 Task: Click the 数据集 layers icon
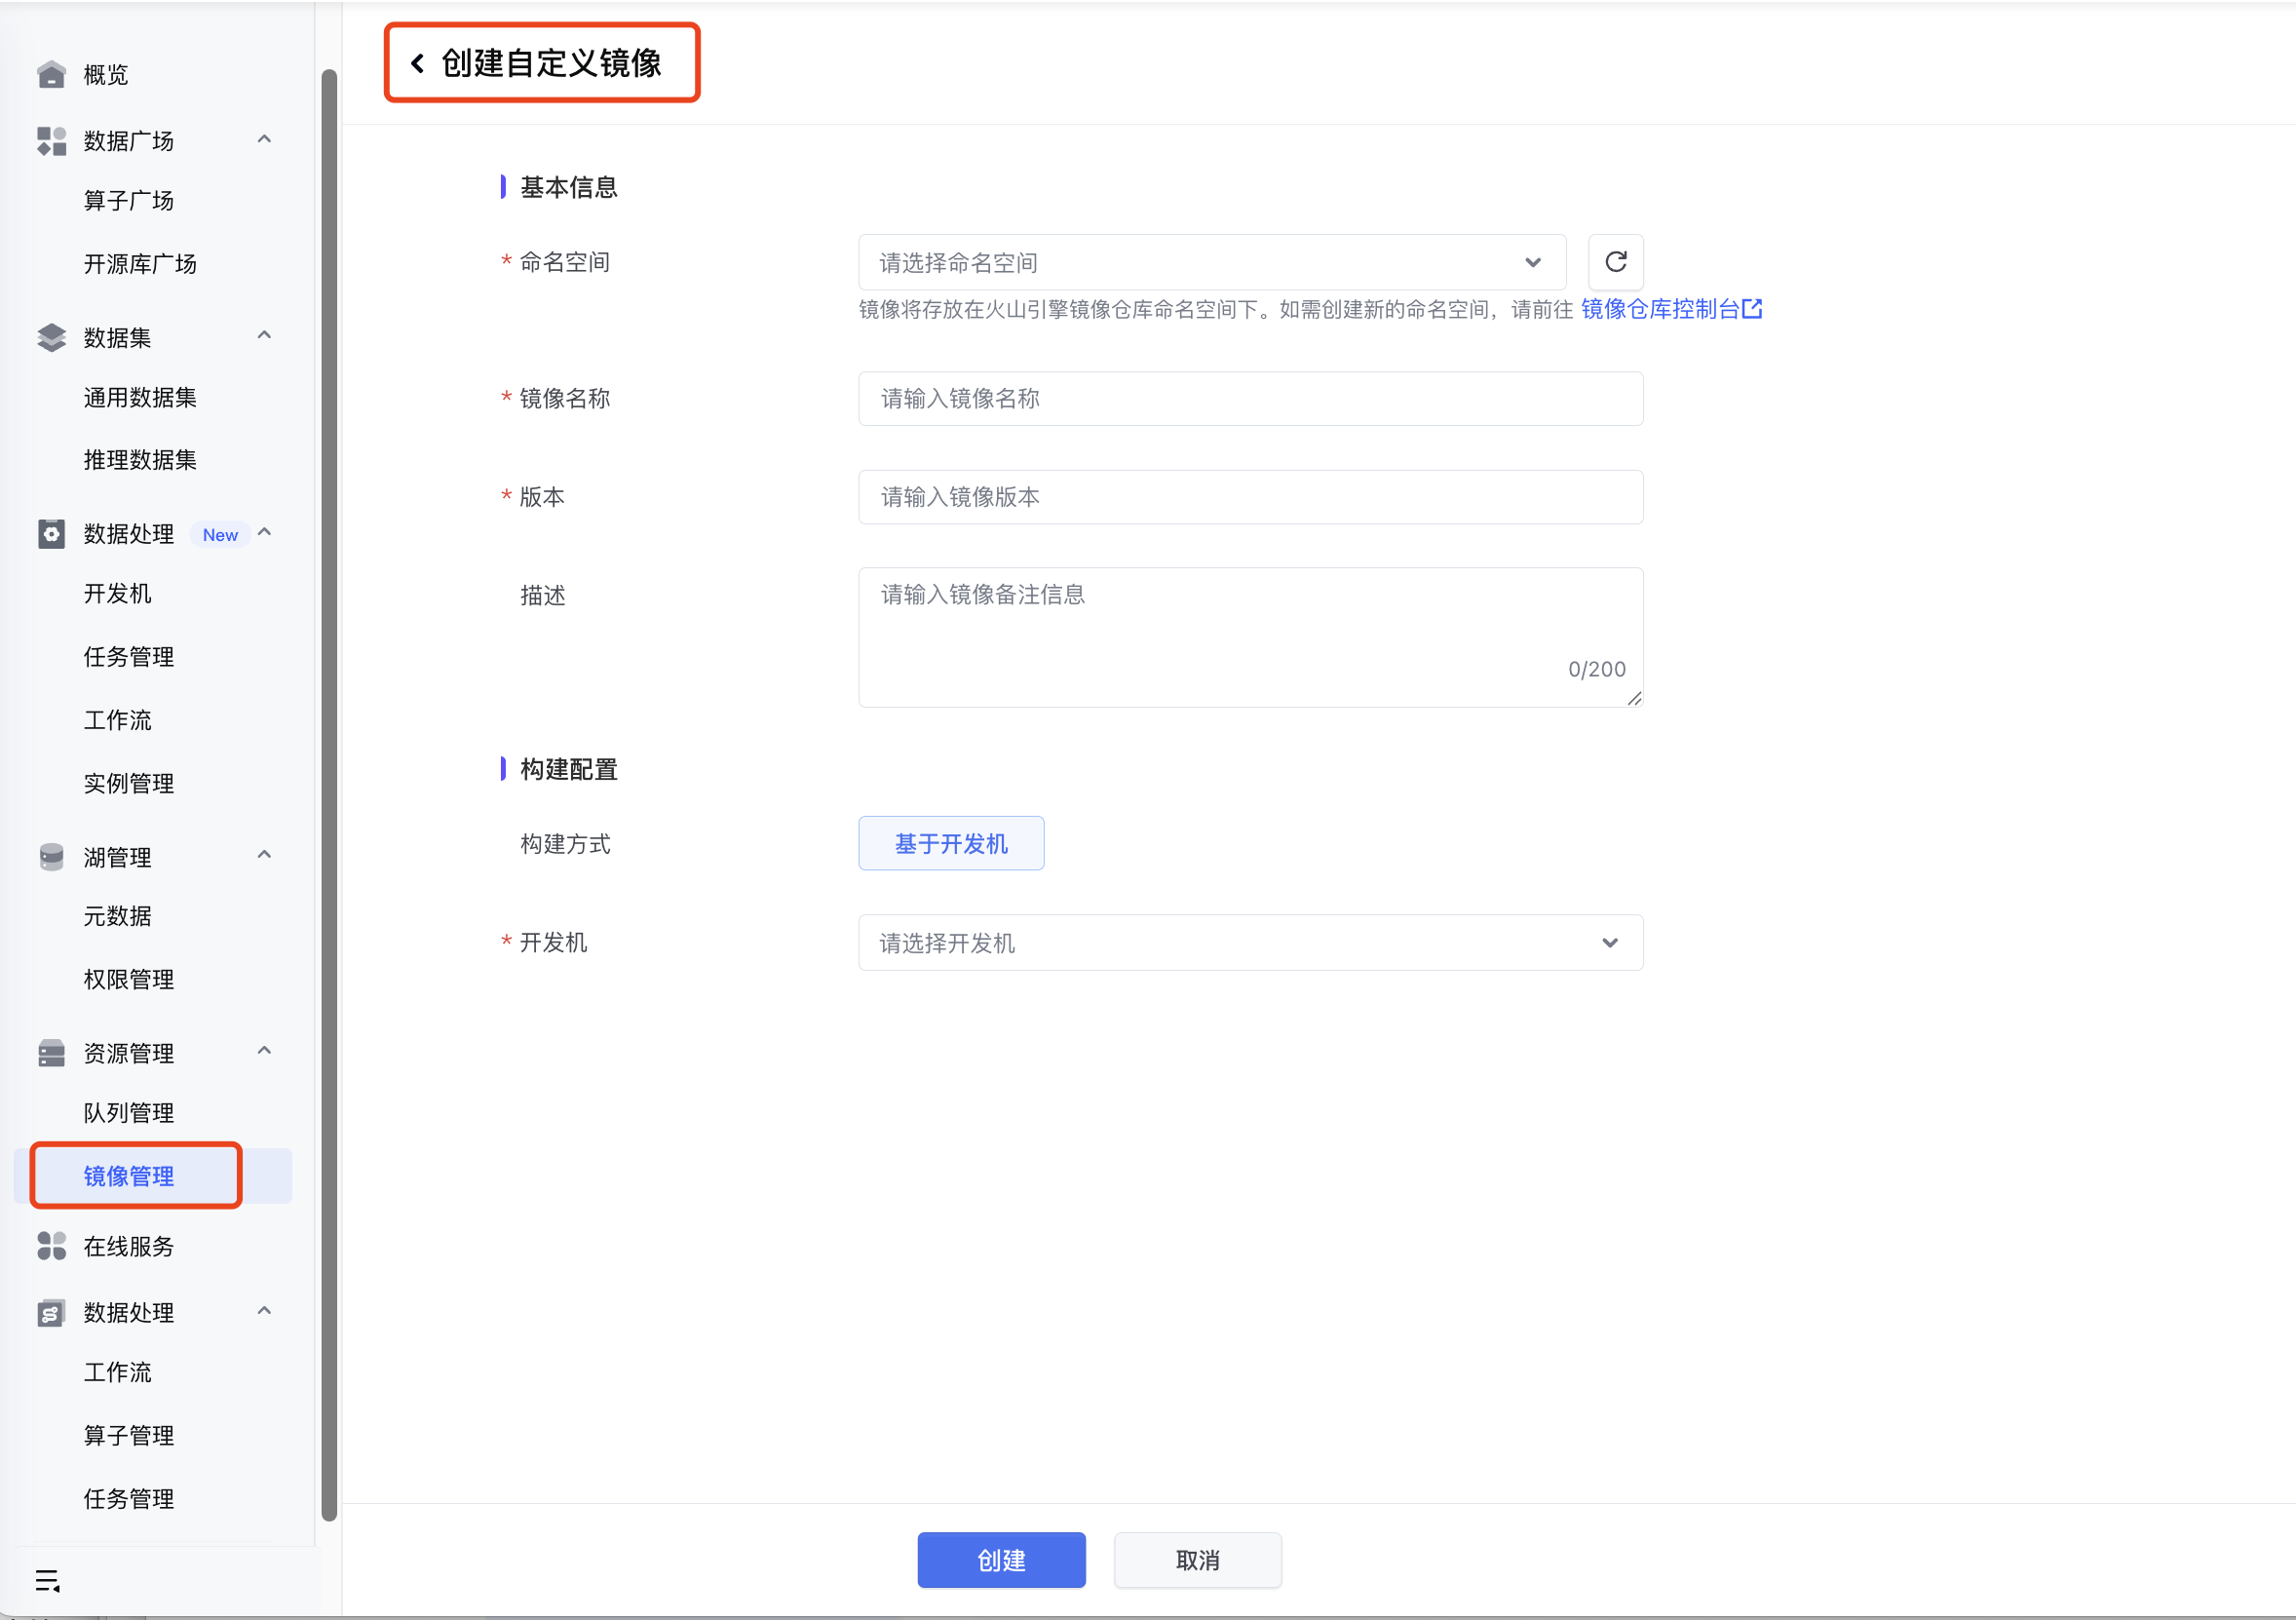click(x=51, y=338)
